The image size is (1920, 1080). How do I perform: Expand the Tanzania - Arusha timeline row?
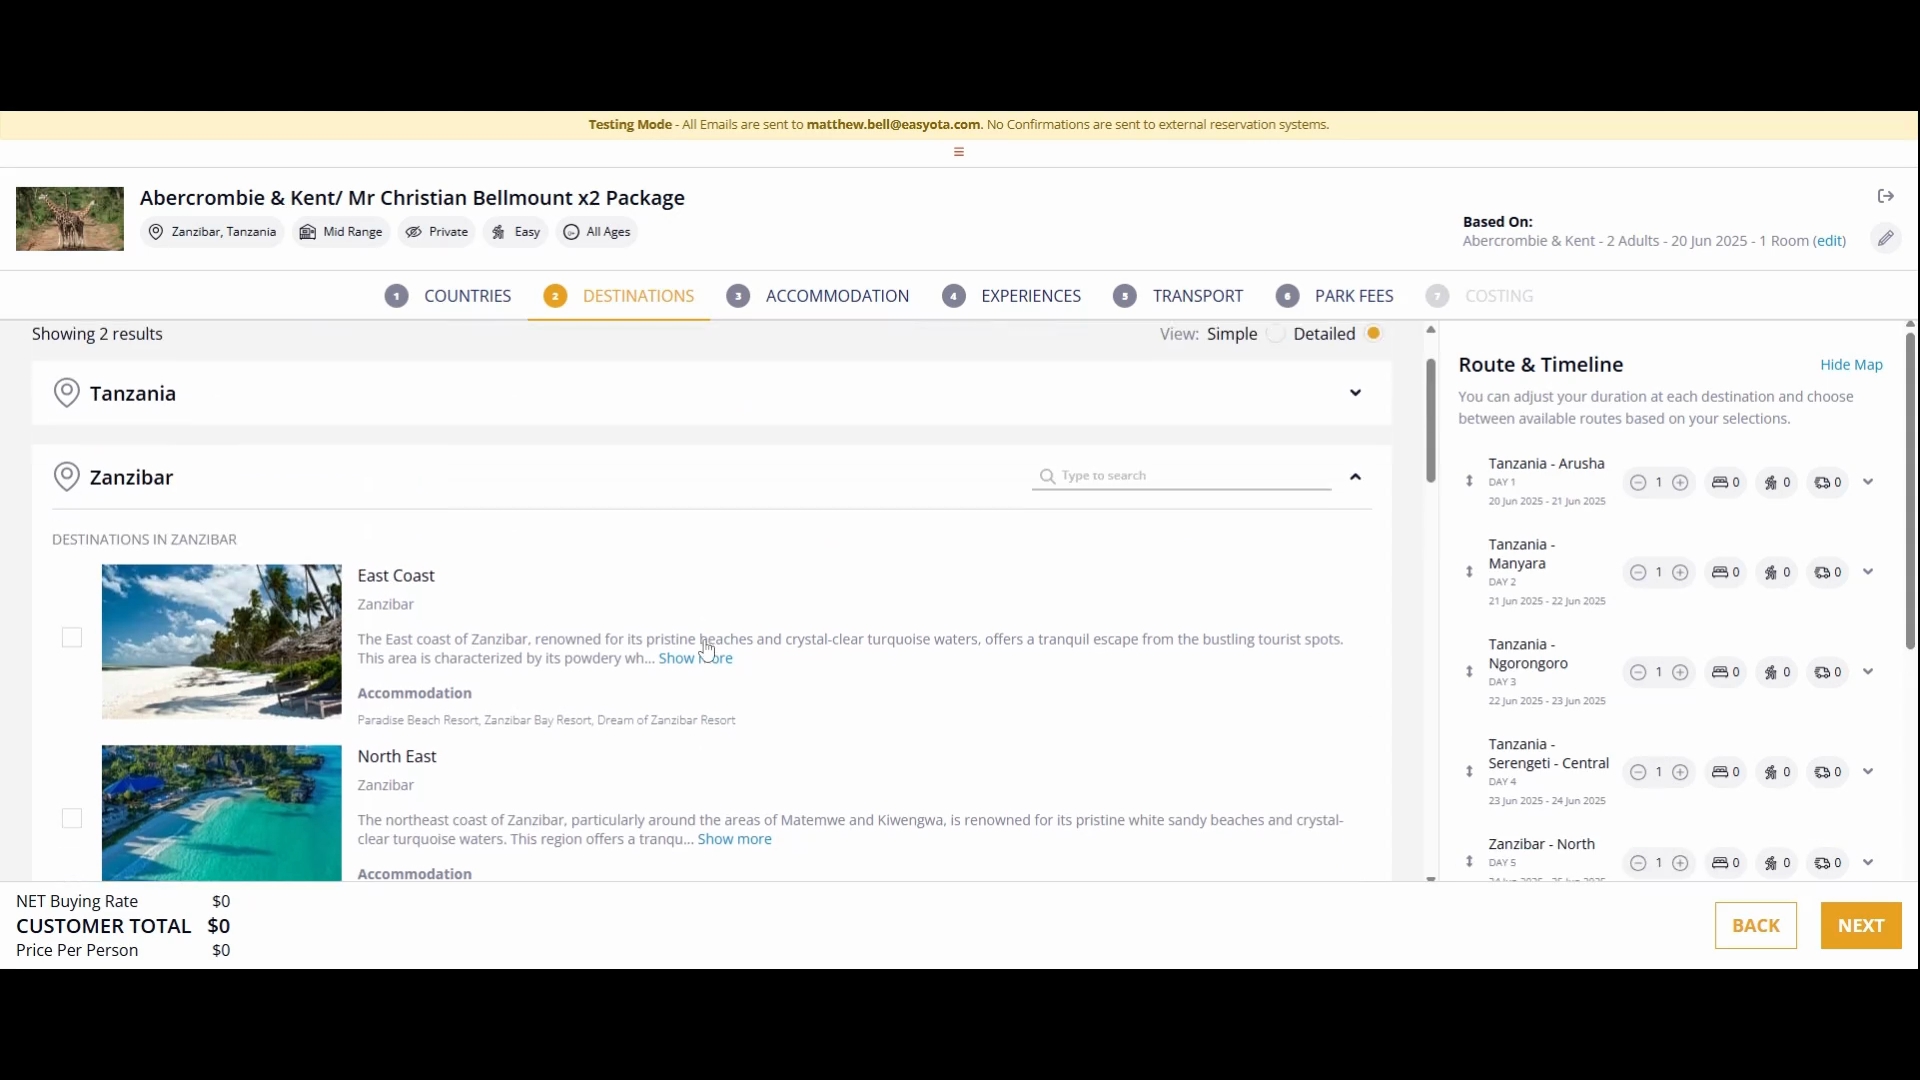click(x=1868, y=482)
